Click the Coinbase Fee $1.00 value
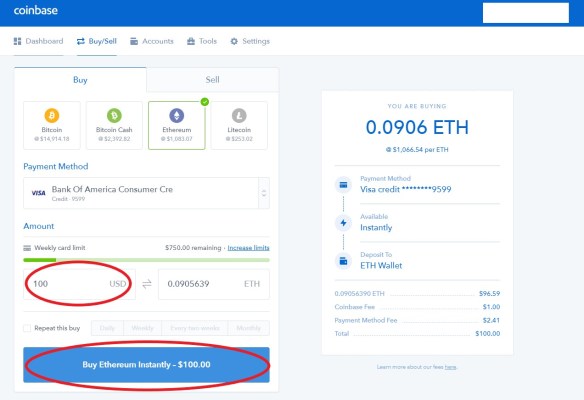 (491, 307)
